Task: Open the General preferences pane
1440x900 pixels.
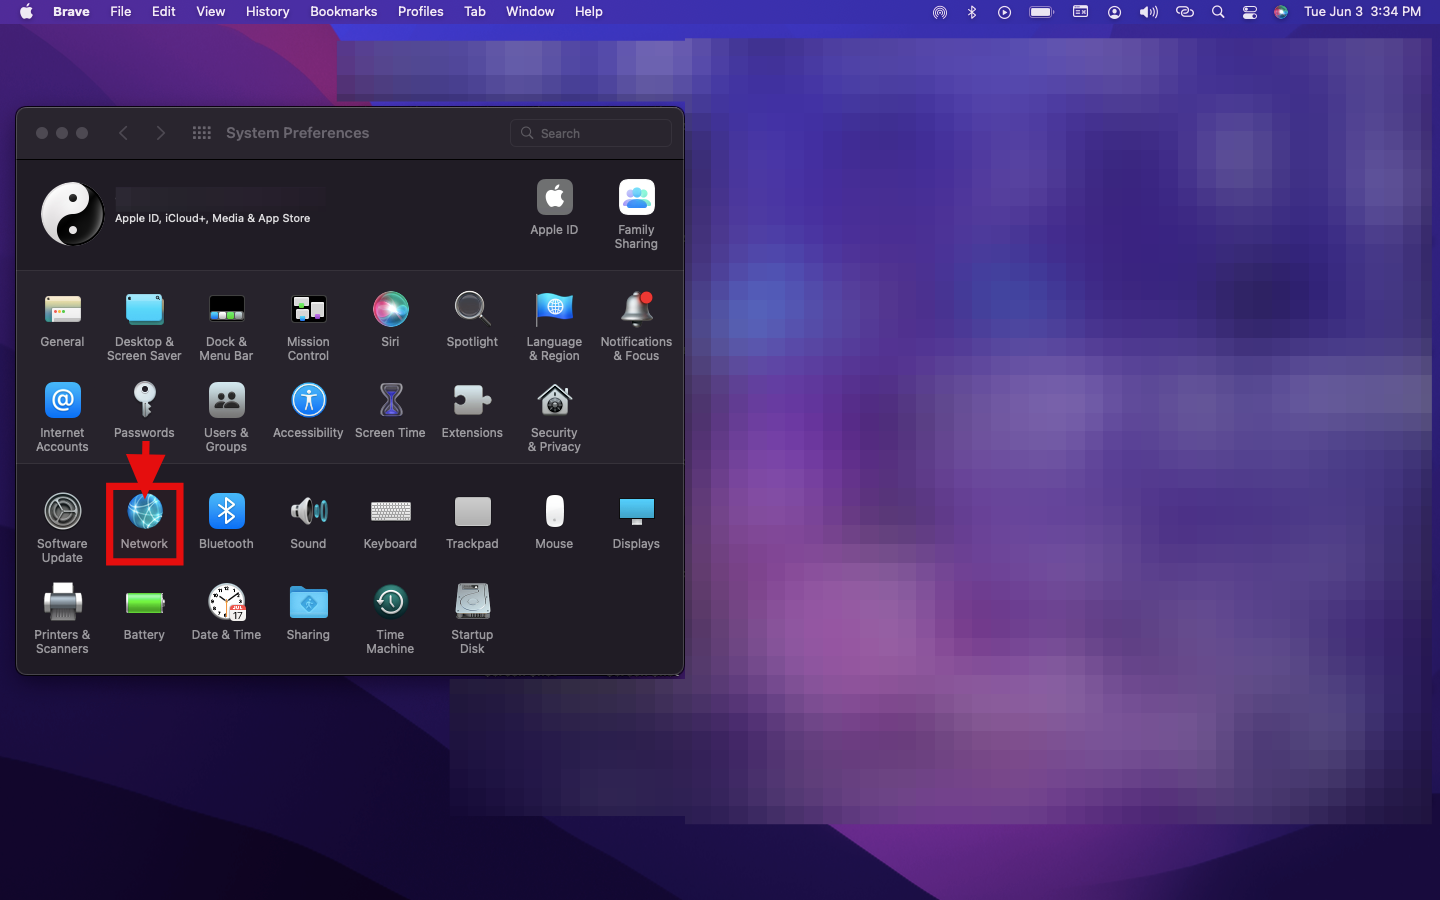Action: point(62,321)
